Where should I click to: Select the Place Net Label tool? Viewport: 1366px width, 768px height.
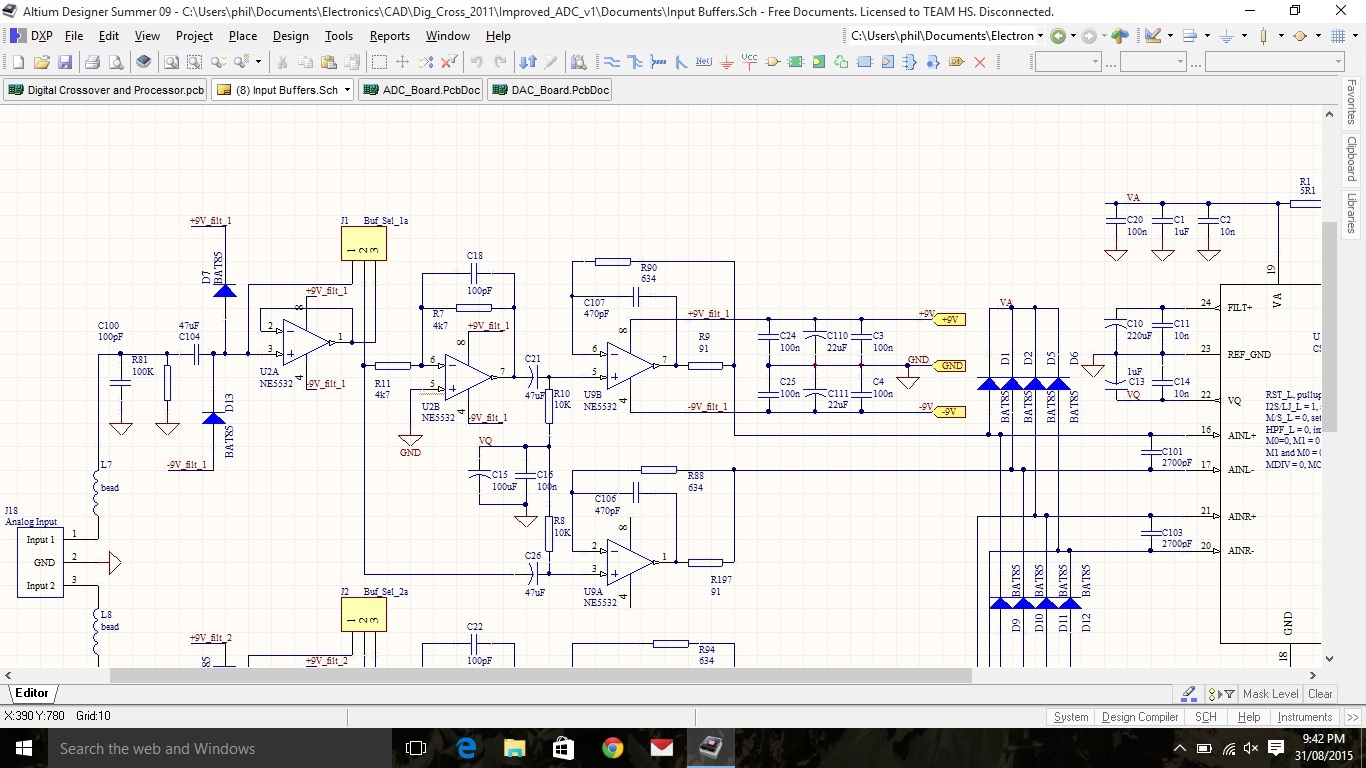[704, 62]
